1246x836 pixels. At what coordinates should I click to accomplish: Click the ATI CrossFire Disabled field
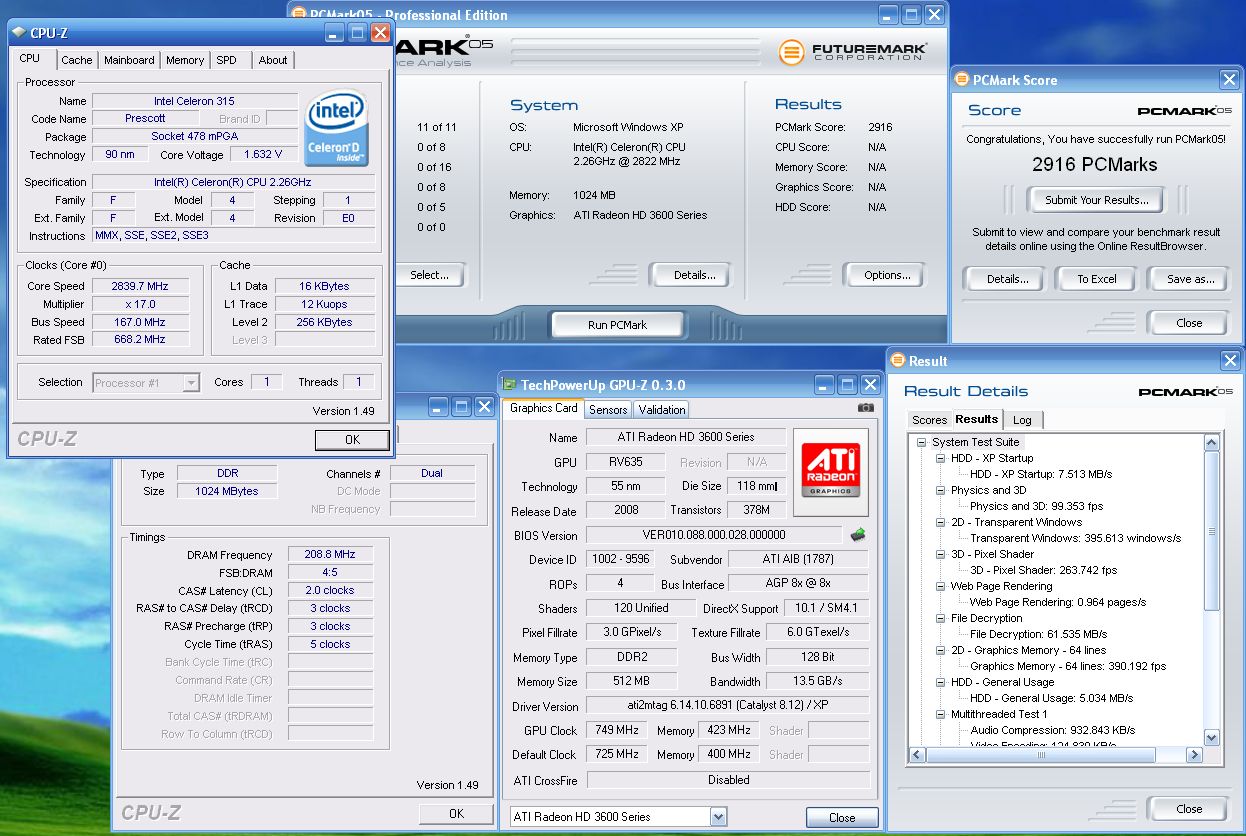[728, 780]
